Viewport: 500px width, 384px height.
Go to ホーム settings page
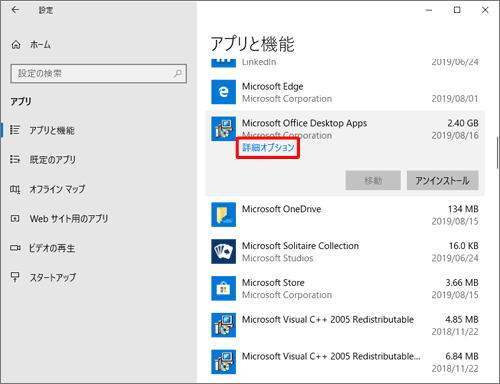tap(40, 45)
